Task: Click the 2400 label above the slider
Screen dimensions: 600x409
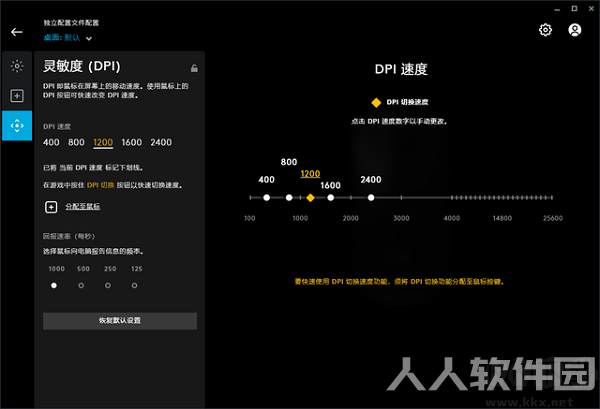Action: tap(371, 179)
